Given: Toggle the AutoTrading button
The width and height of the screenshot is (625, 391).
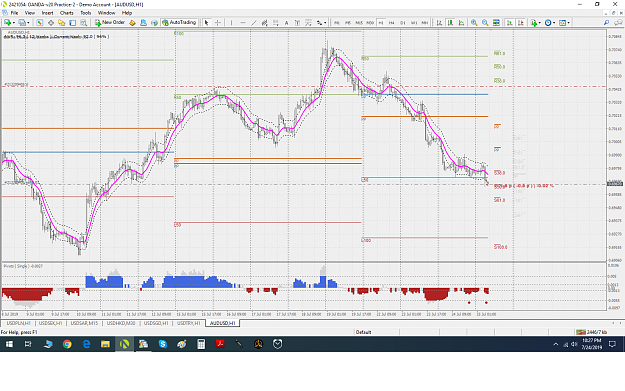Looking at the screenshot, I should click(179, 23).
